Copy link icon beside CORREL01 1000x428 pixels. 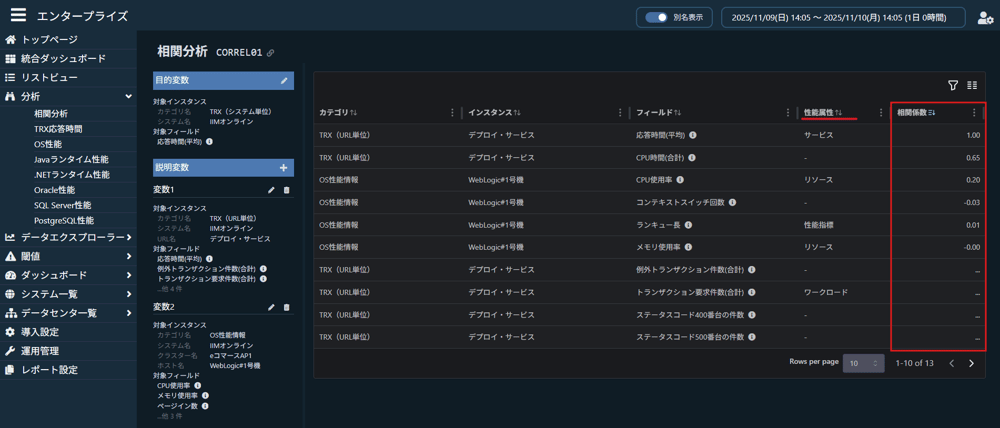point(270,53)
